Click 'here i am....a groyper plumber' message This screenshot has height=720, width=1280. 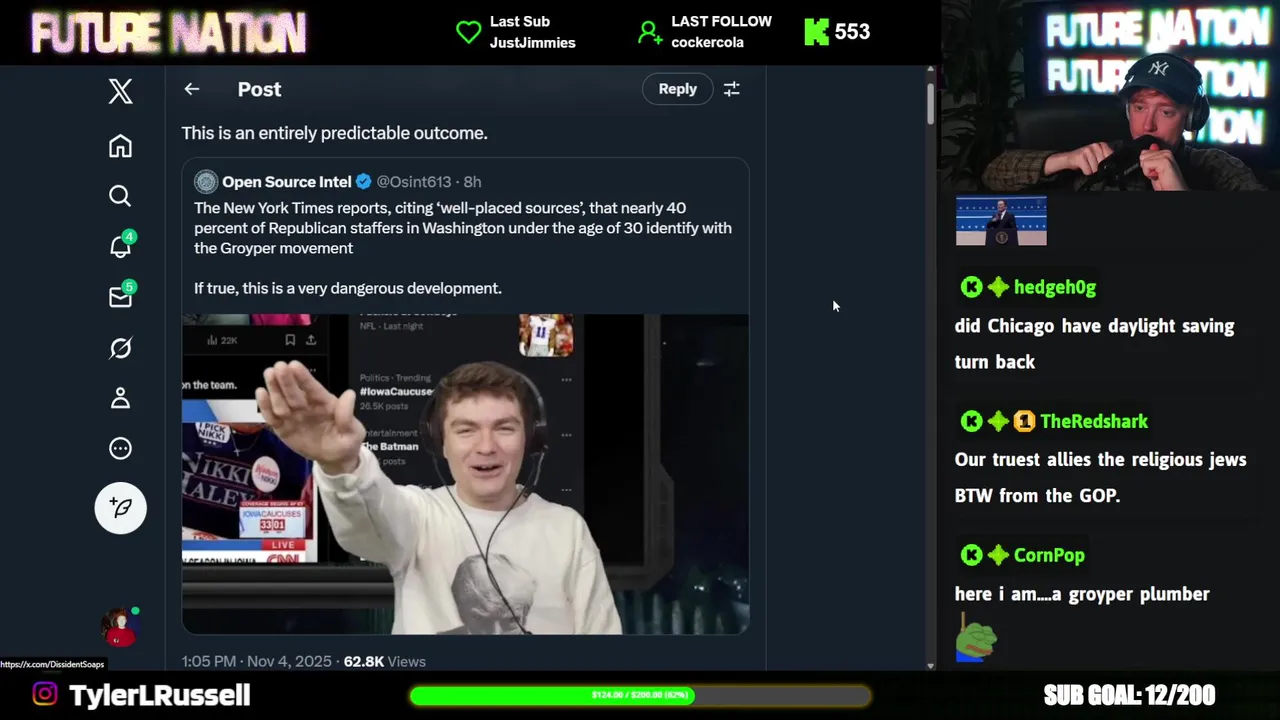(x=1082, y=594)
